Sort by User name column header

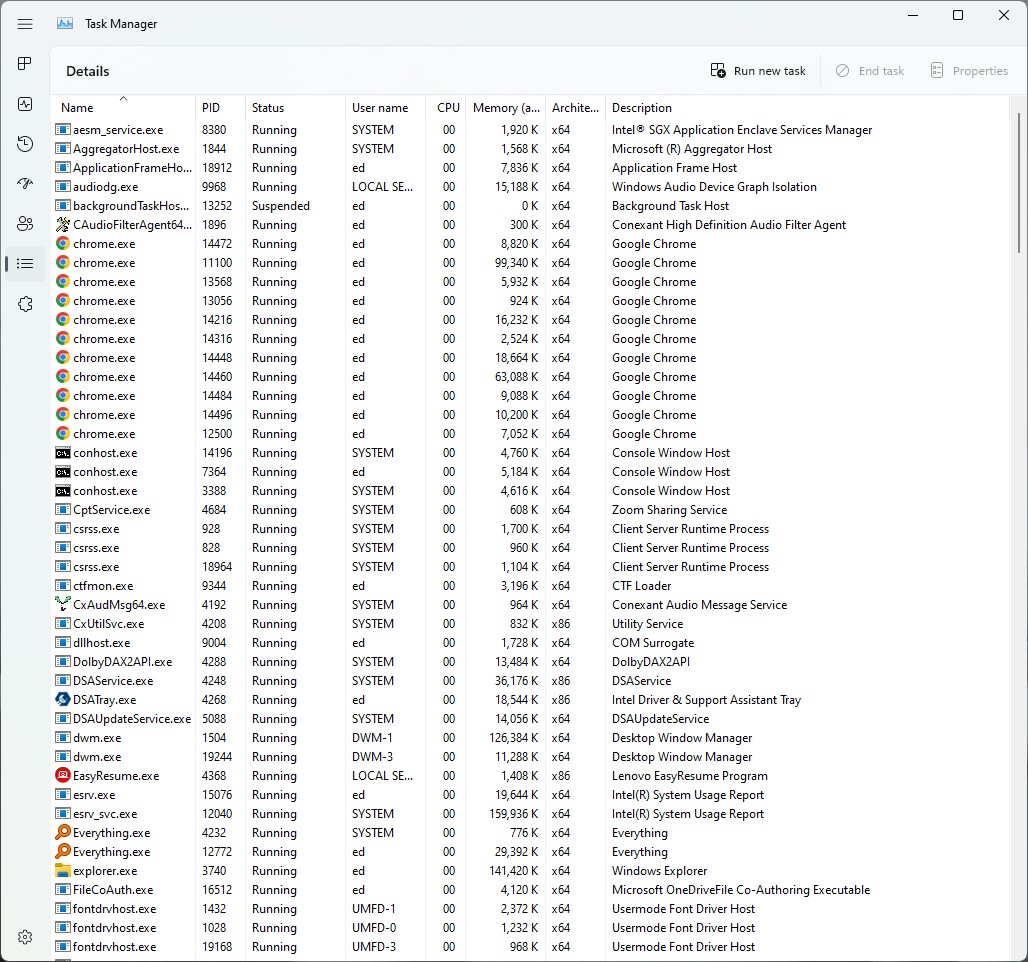click(x=386, y=108)
